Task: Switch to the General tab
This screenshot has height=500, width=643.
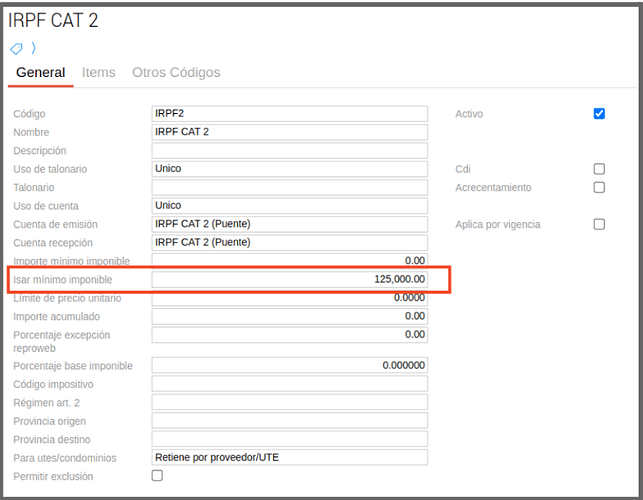Action: click(x=41, y=73)
